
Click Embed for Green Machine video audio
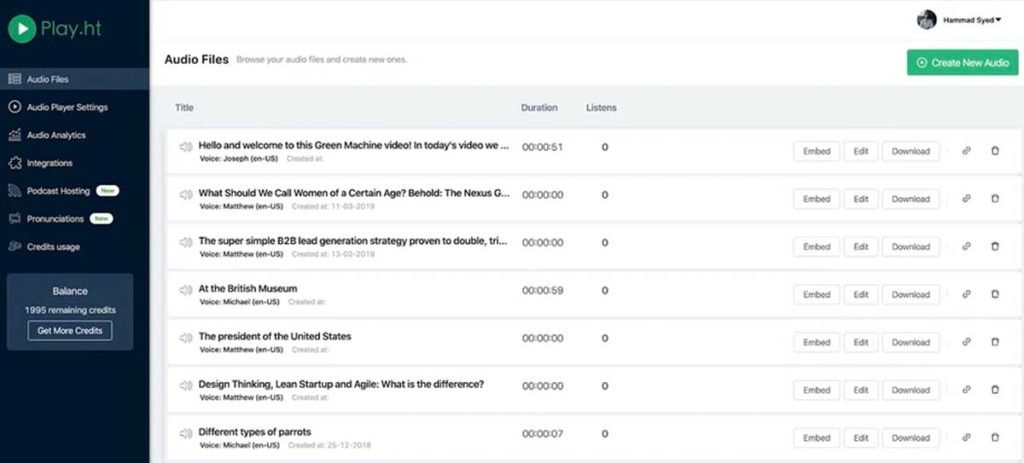click(x=816, y=151)
